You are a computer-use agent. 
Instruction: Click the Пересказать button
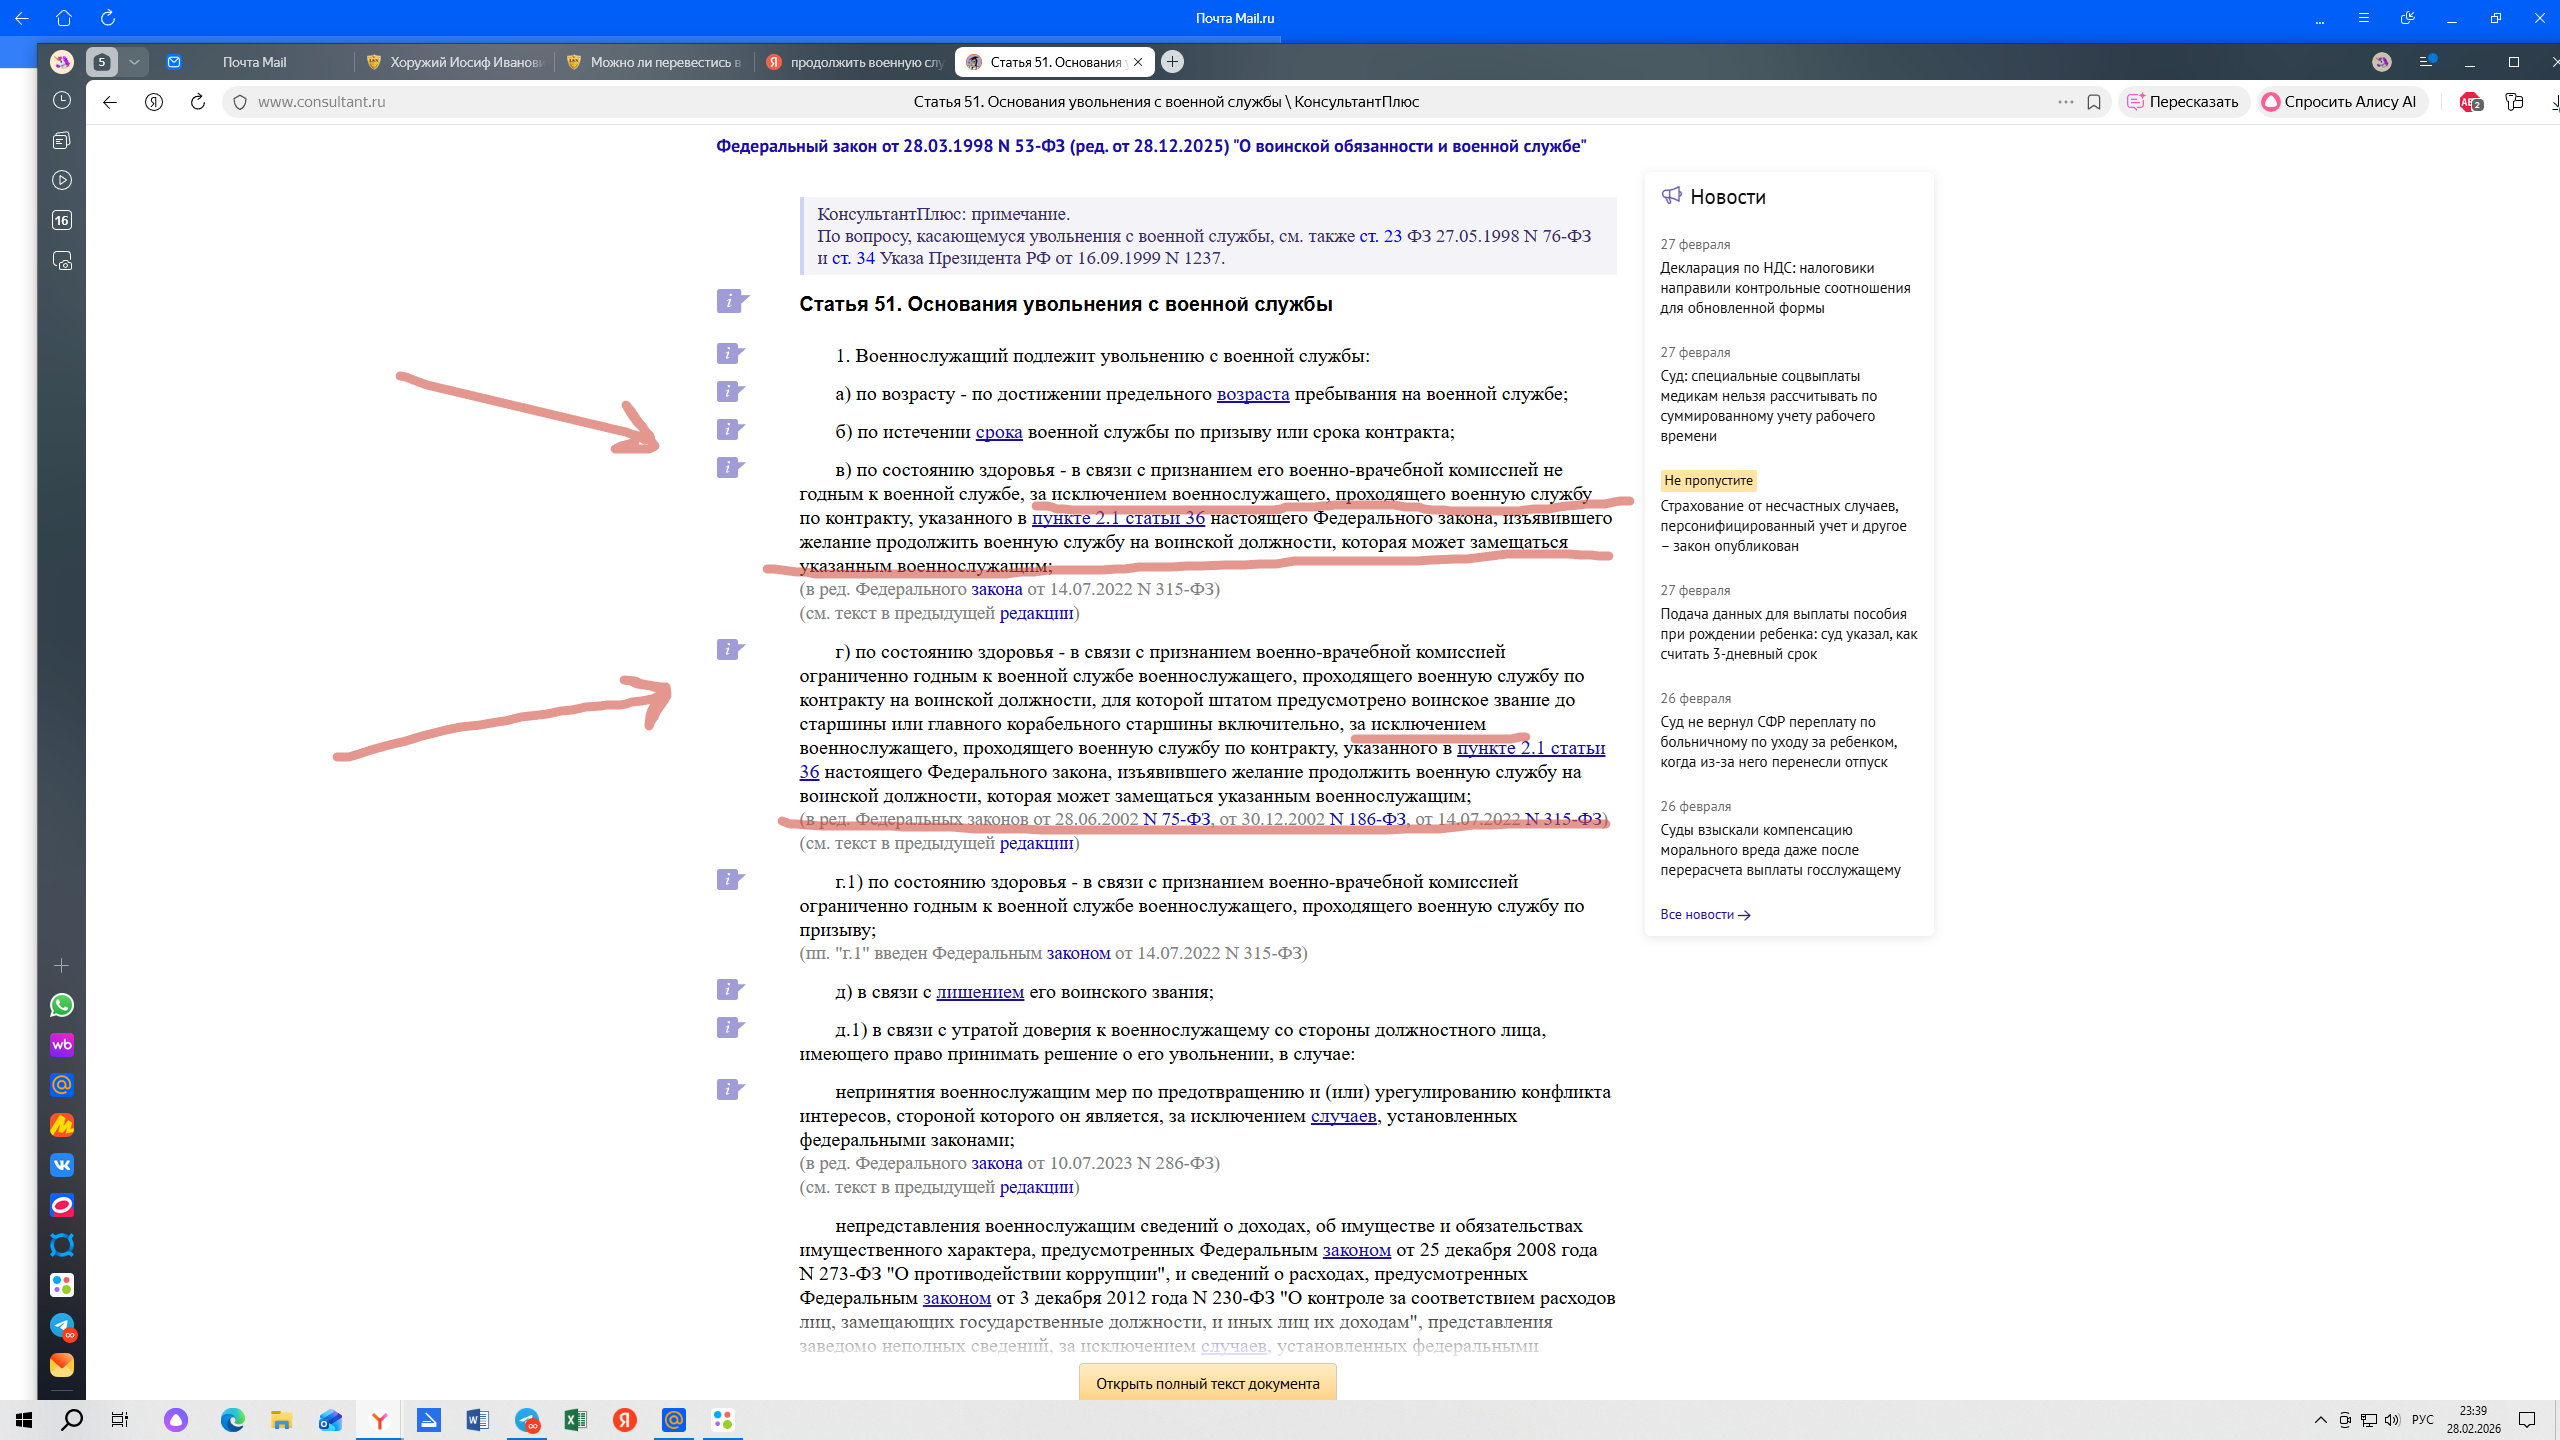pyautogui.click(x=2183, y=102)
